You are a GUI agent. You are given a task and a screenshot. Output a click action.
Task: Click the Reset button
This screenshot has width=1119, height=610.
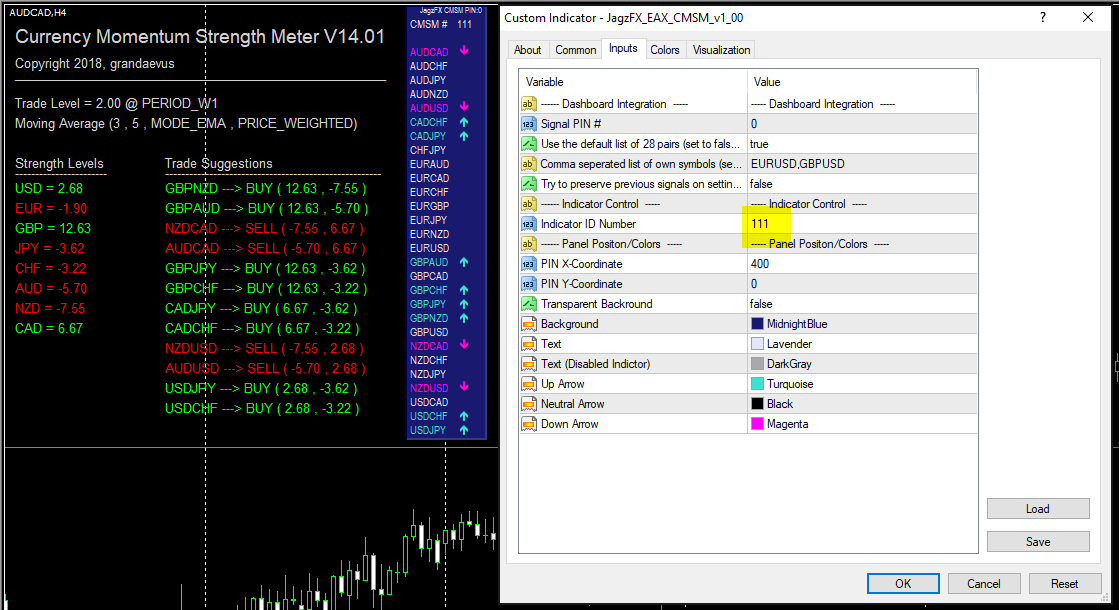[x=1065, y=583]
